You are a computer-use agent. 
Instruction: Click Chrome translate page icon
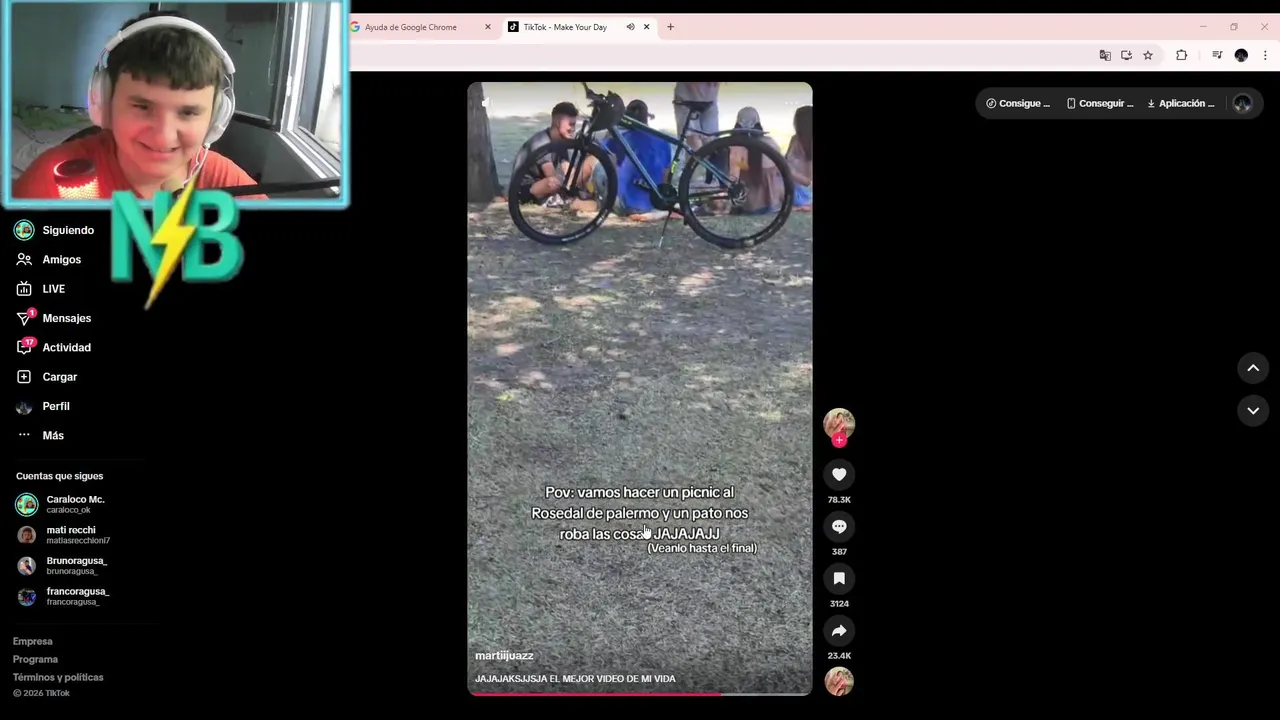point(1105,55)
